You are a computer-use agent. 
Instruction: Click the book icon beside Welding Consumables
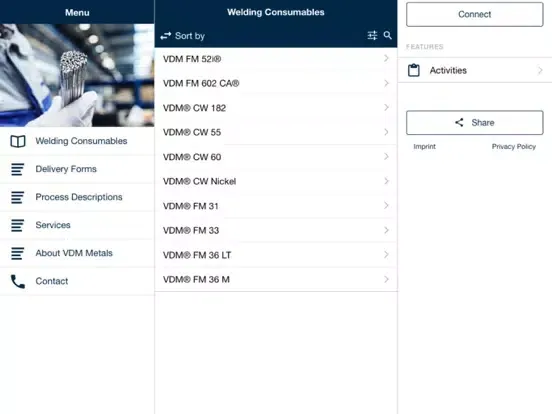point(18,141)
